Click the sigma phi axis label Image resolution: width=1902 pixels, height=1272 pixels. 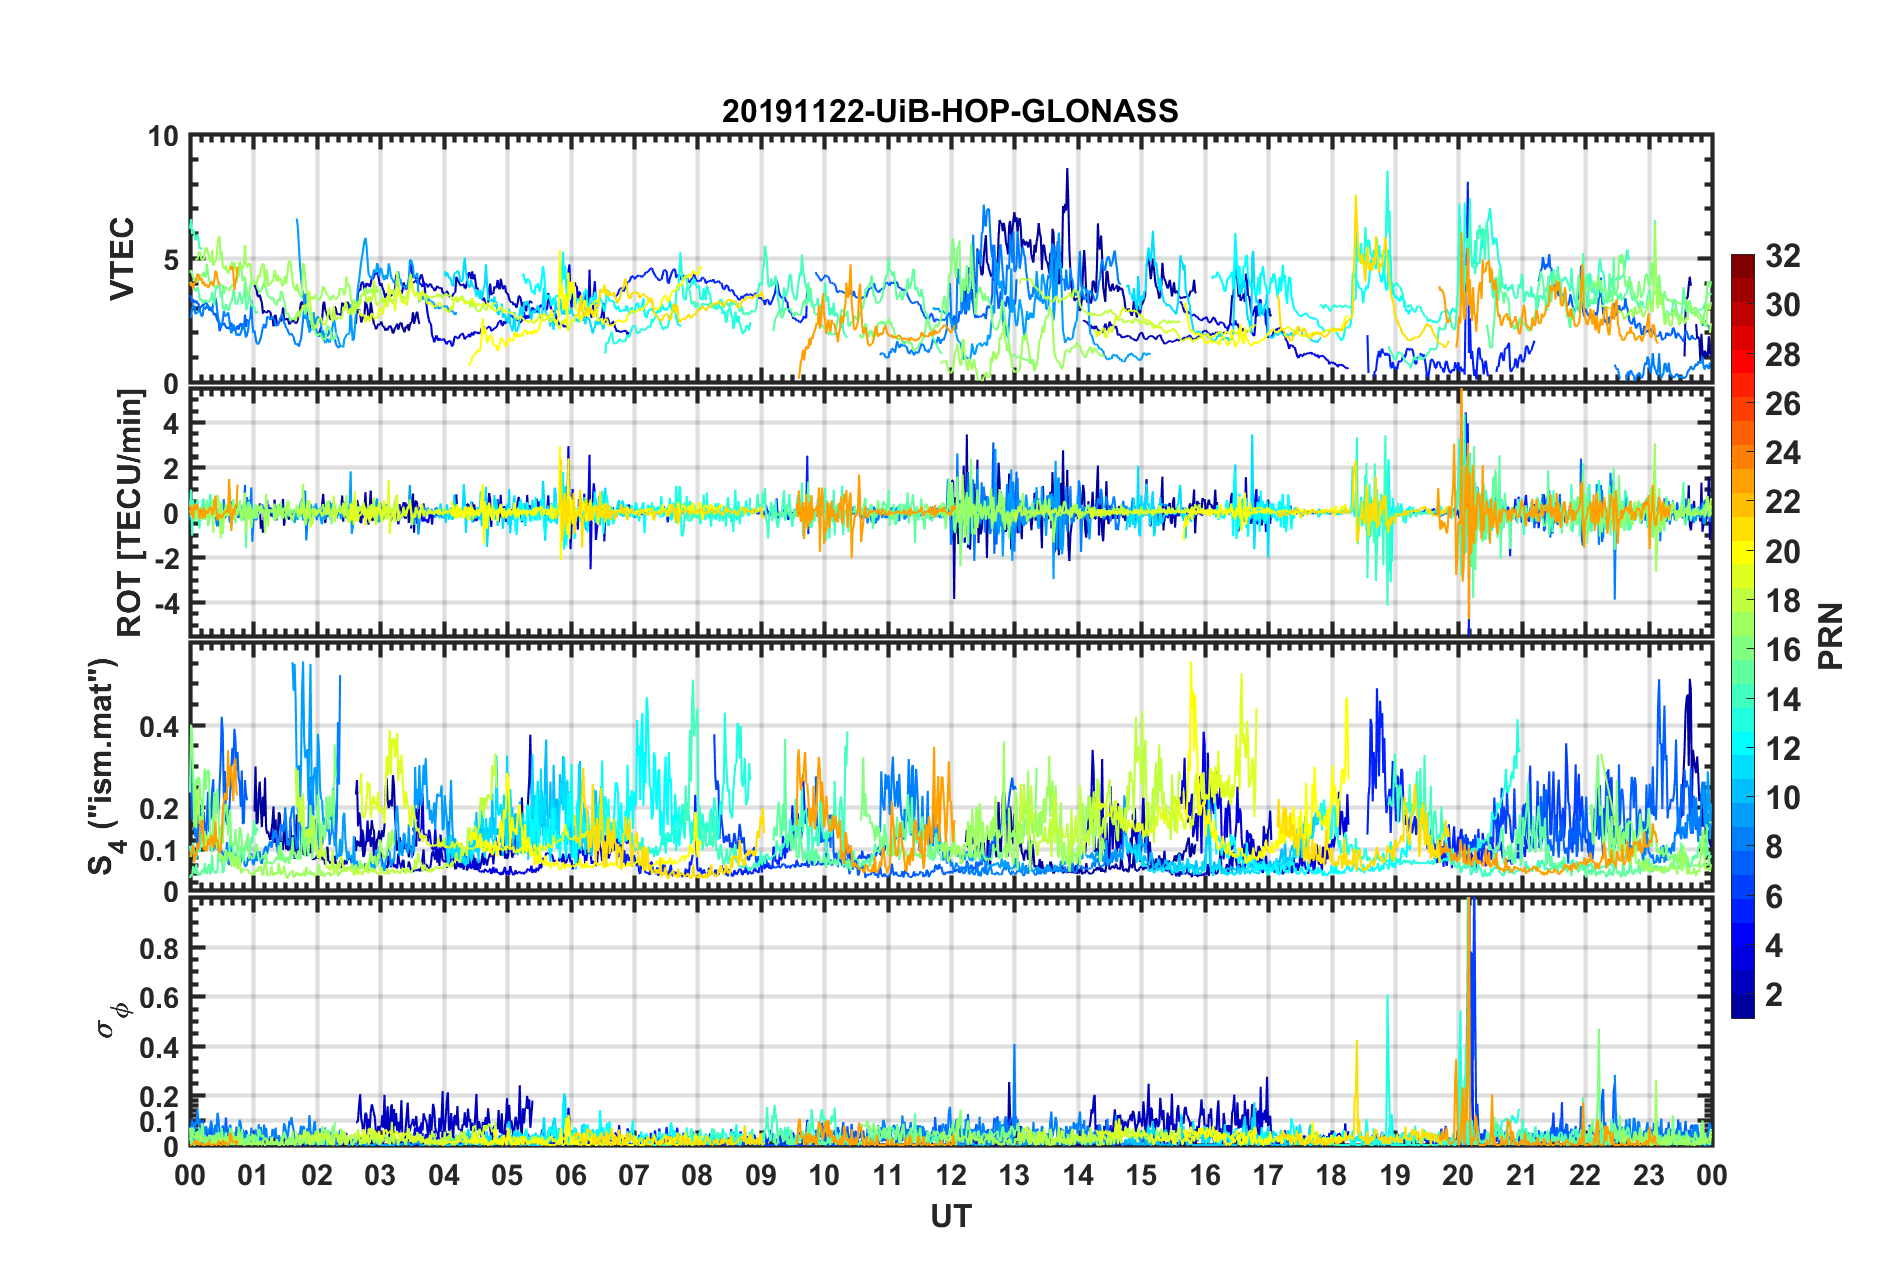pos(112,1019)
